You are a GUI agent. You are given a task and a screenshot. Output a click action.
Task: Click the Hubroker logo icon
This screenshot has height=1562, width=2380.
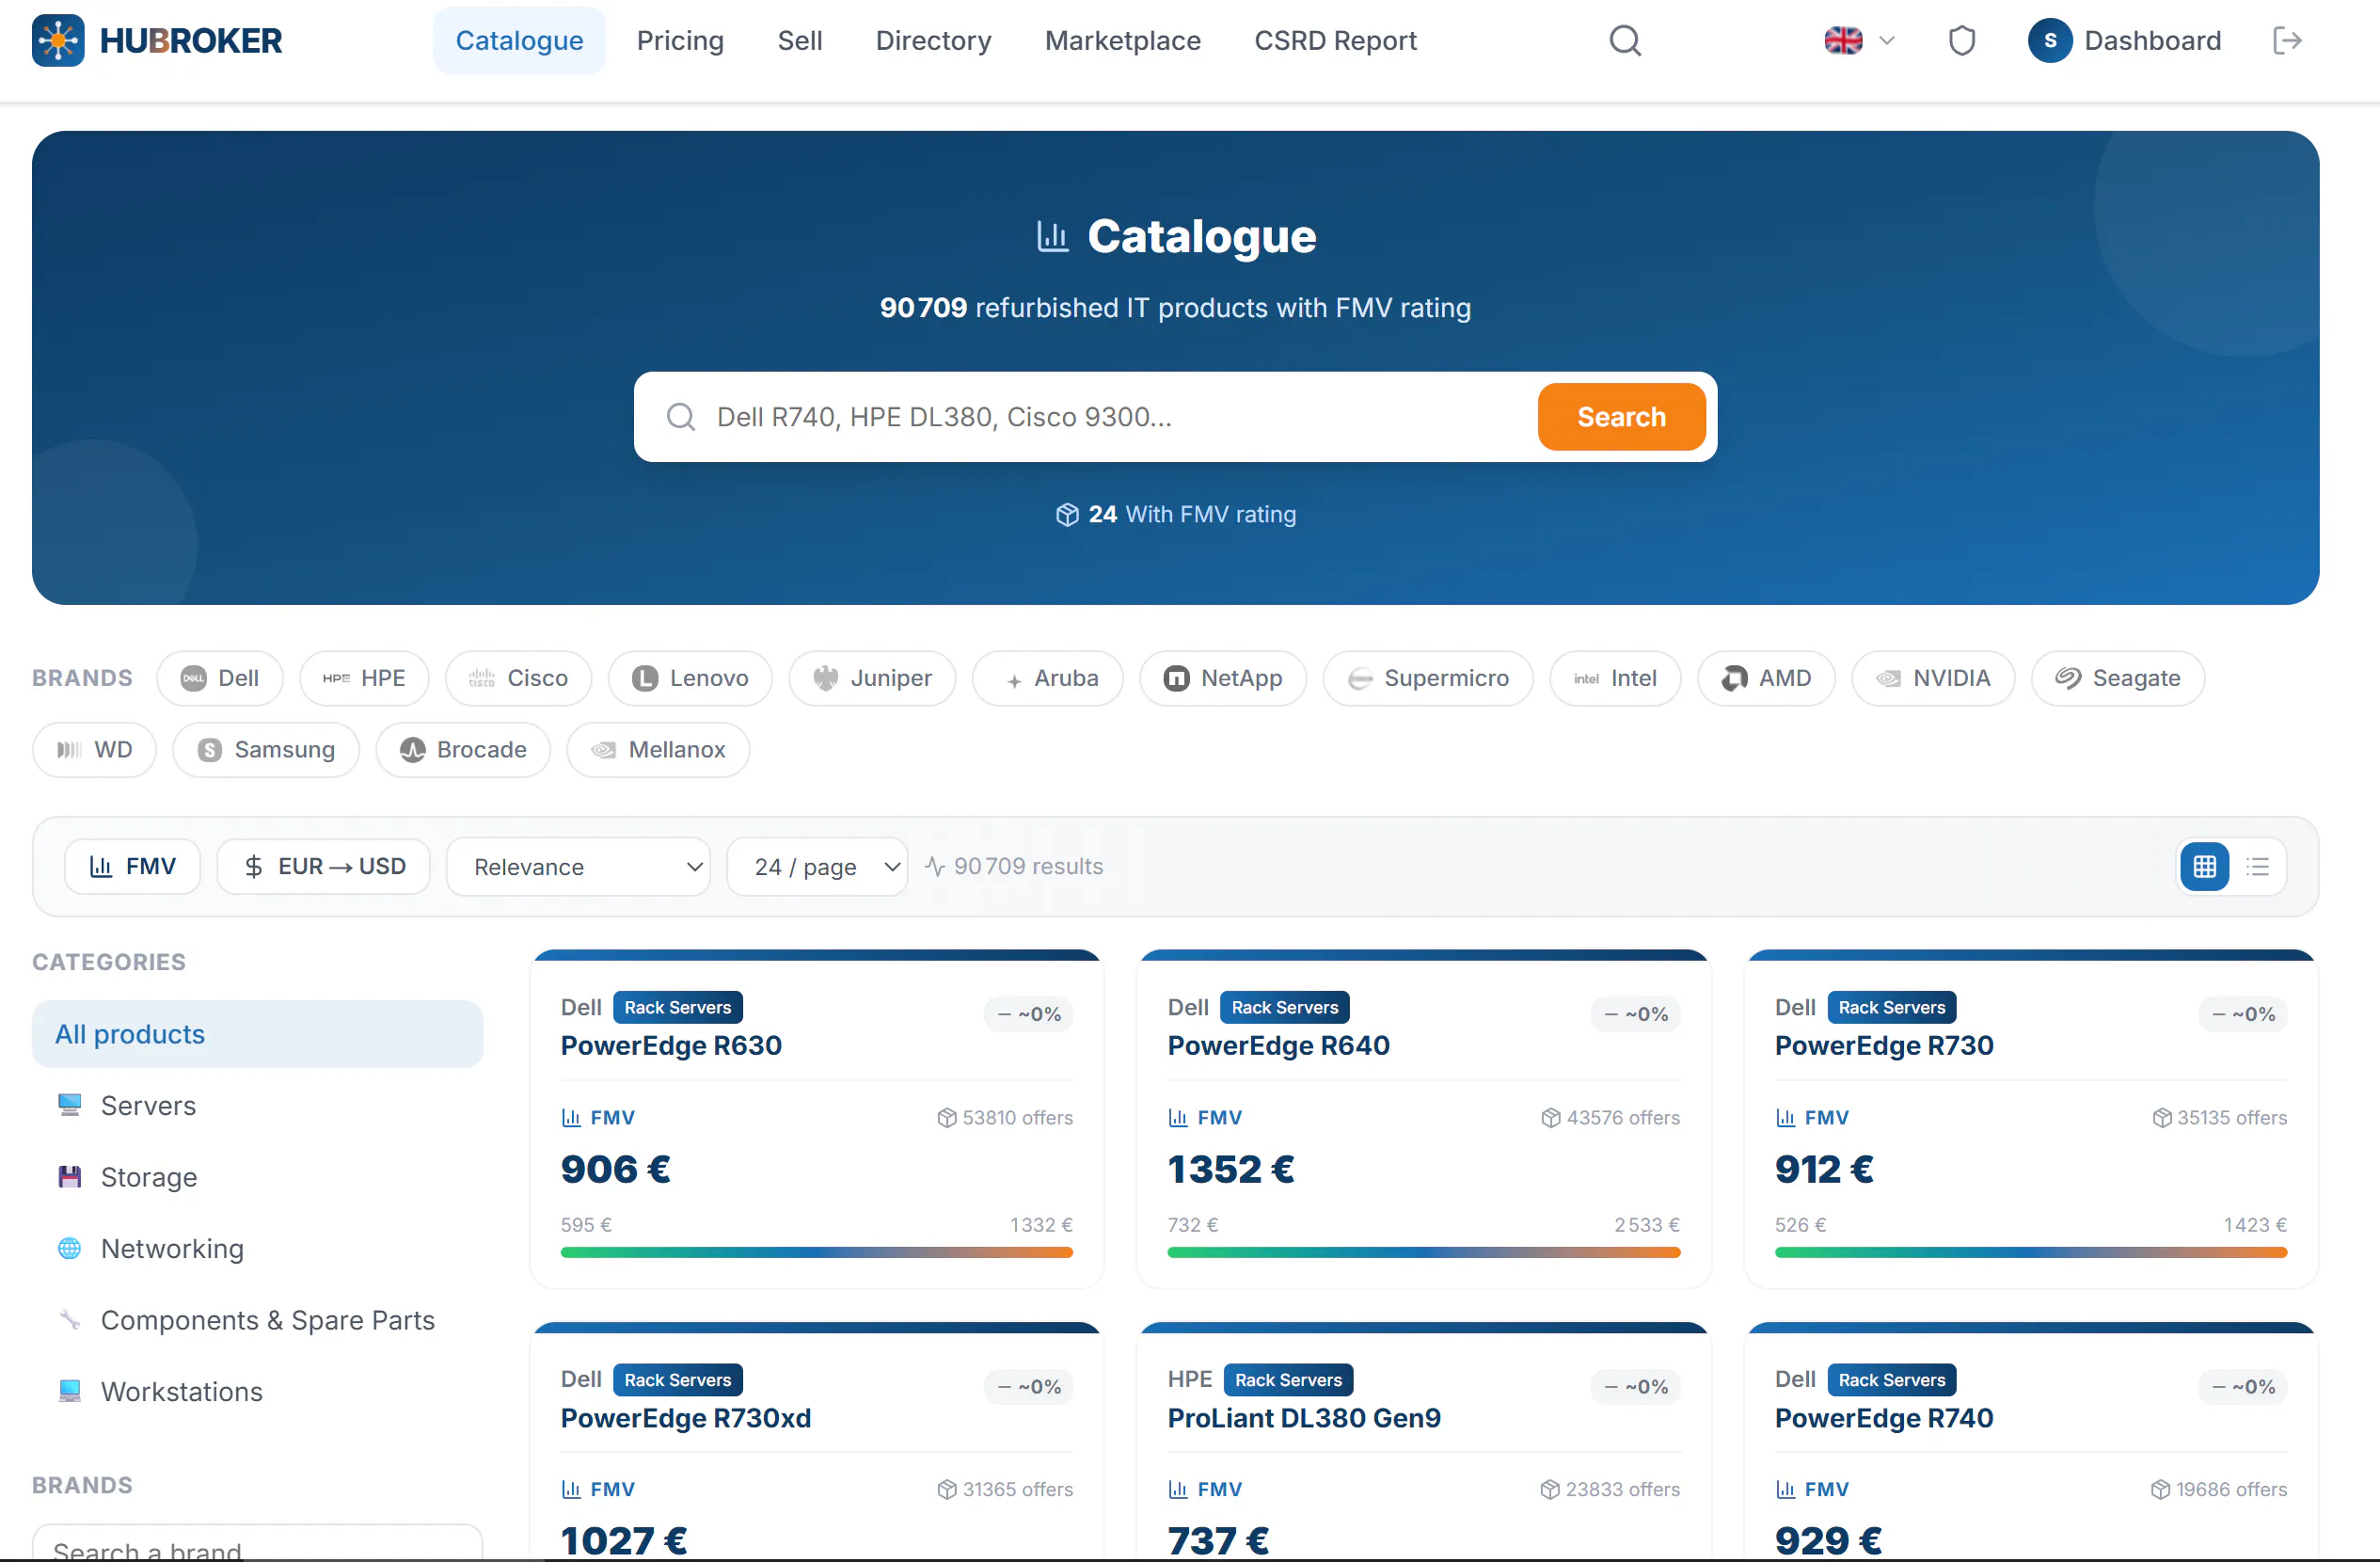[x=58, y=41]
